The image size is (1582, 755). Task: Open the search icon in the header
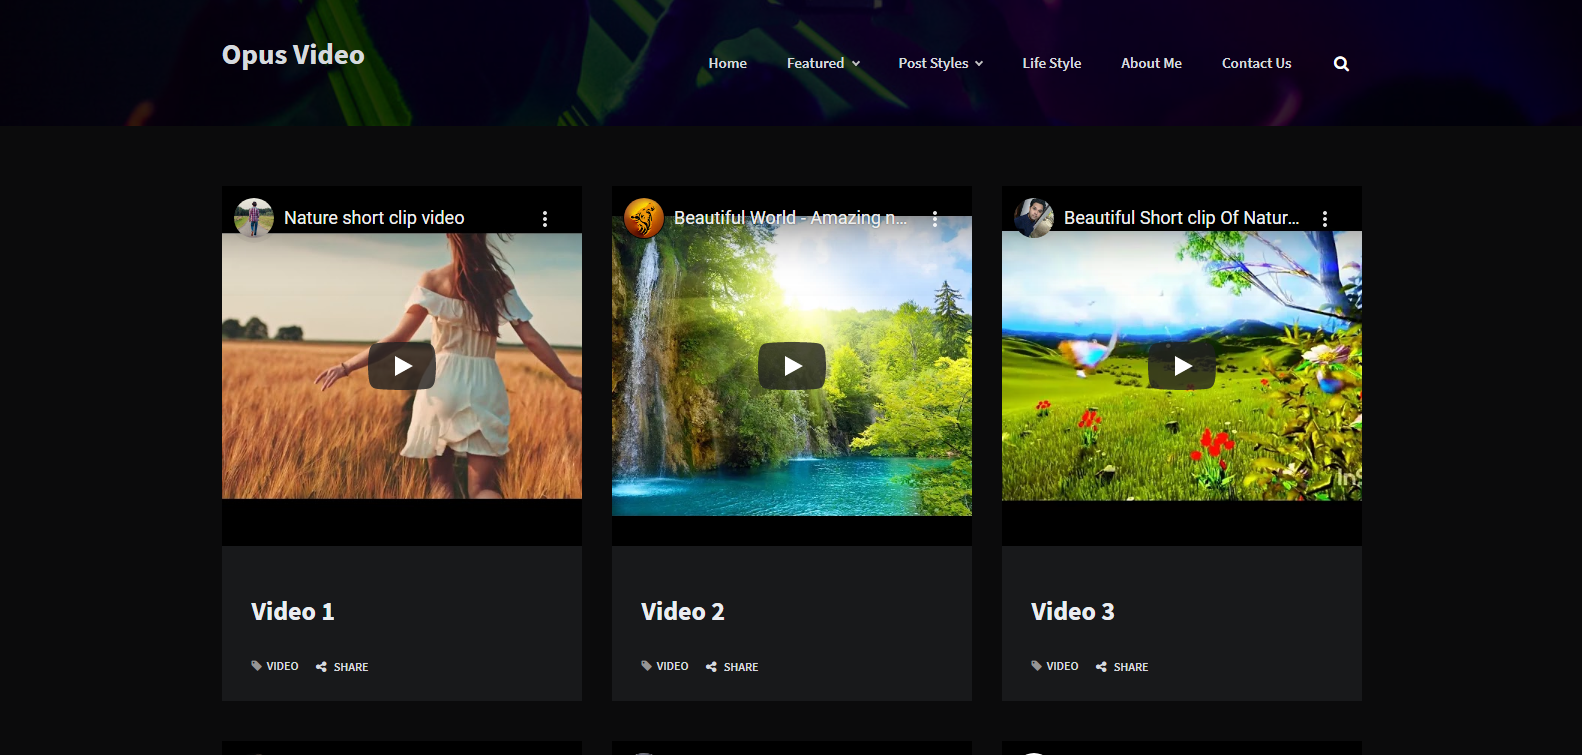[1341, 64]
